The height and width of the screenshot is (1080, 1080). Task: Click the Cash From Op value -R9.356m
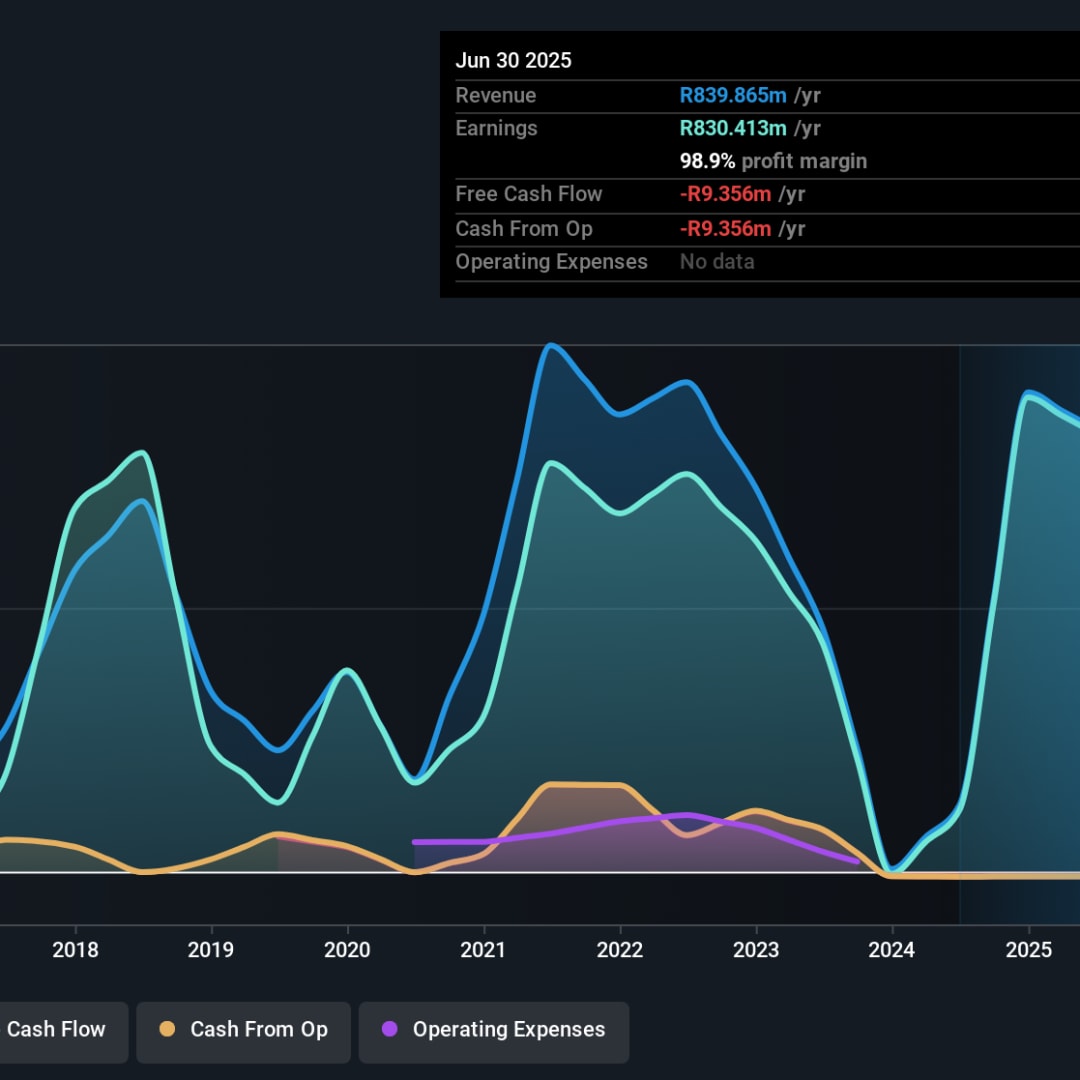click(x=725, y=229)
